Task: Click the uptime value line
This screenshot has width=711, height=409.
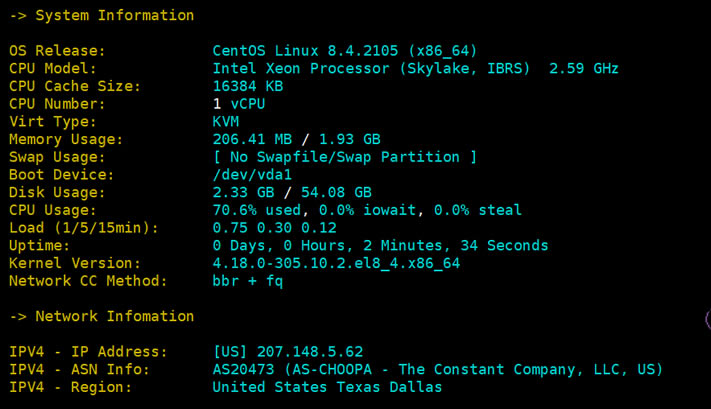Action: tap(380, 245)
